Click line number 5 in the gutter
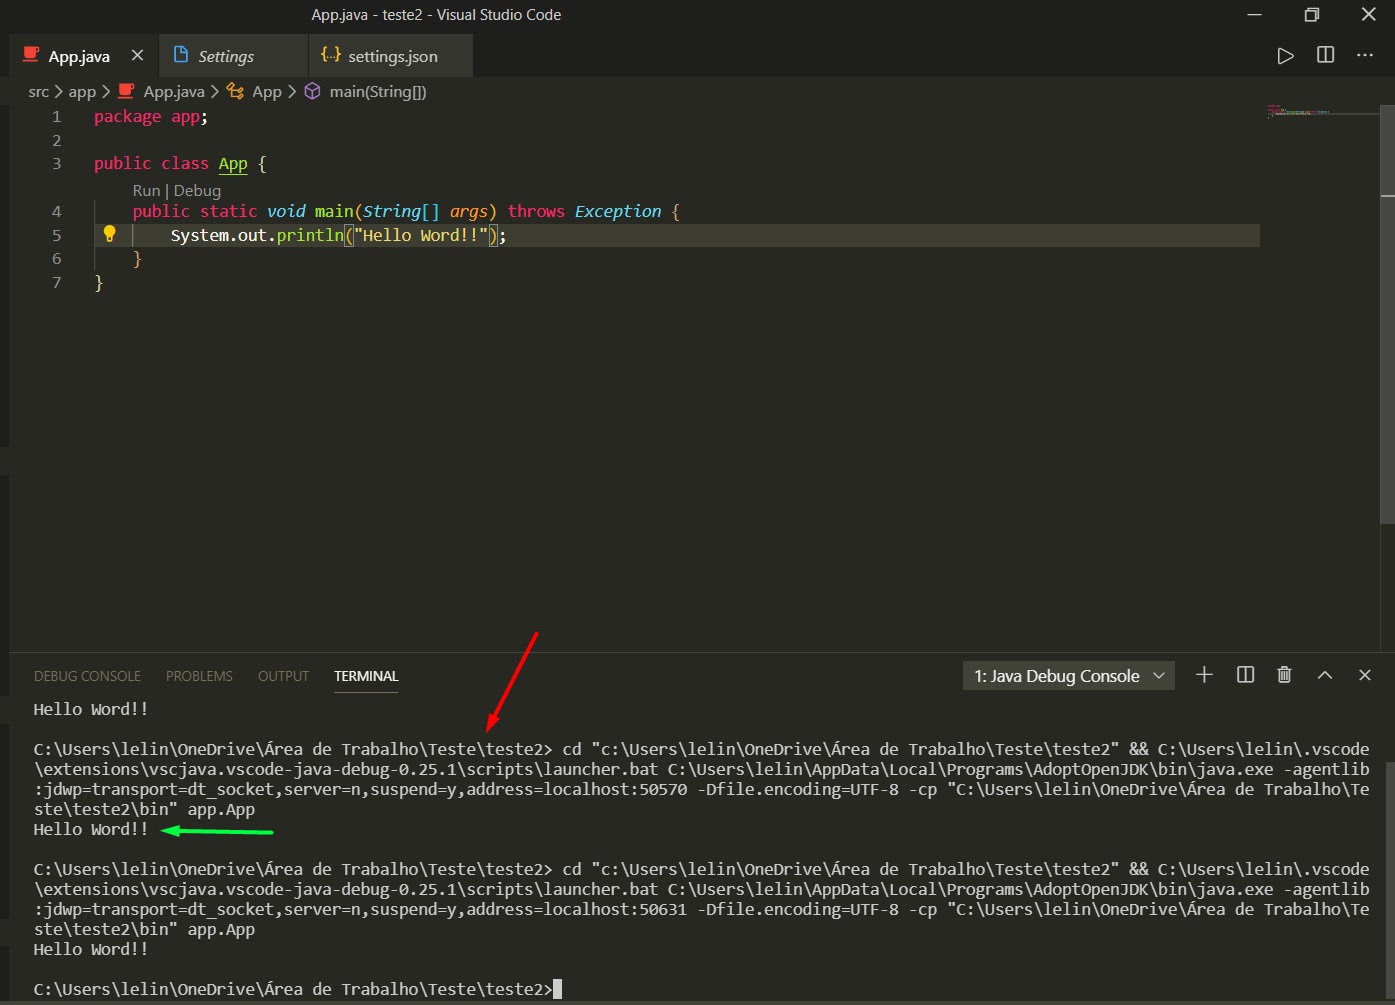 click(57, 235)
